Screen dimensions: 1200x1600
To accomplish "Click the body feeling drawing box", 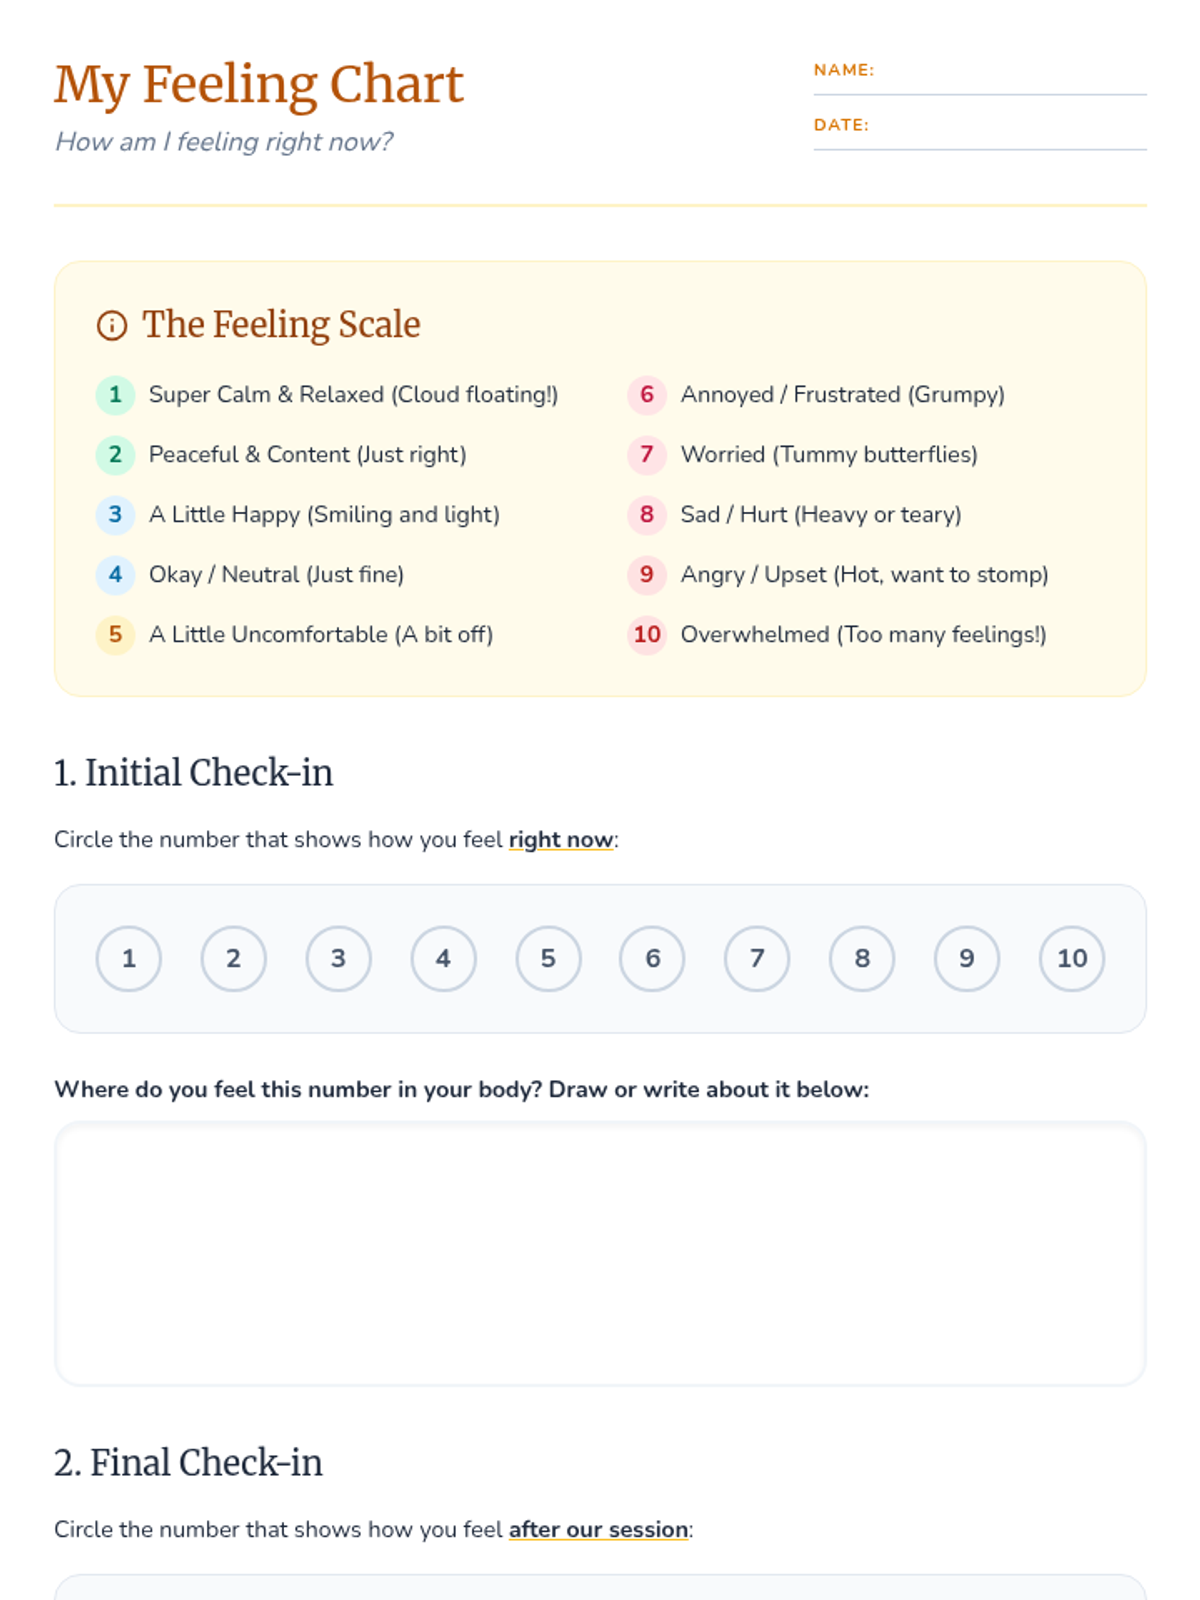I will [600, 1254].
